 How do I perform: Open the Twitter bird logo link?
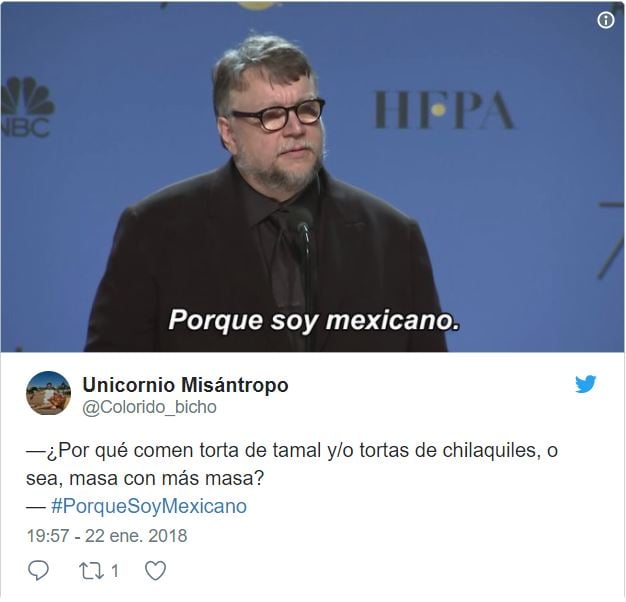click(x=585, y=384)
